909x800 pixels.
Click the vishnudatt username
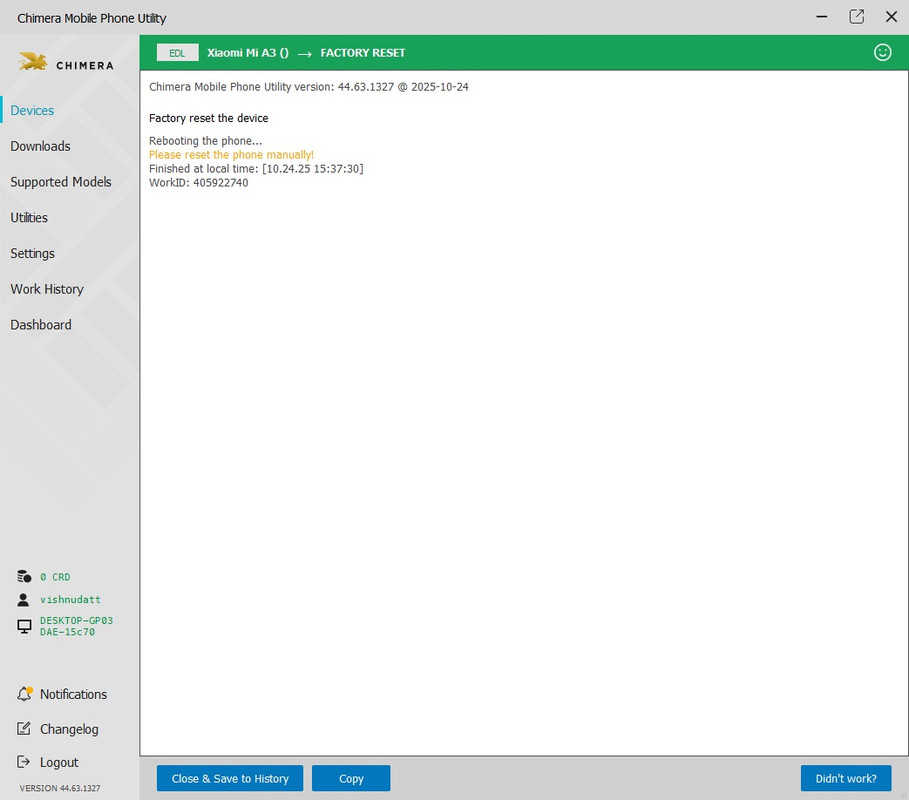[x=70, y=599]
